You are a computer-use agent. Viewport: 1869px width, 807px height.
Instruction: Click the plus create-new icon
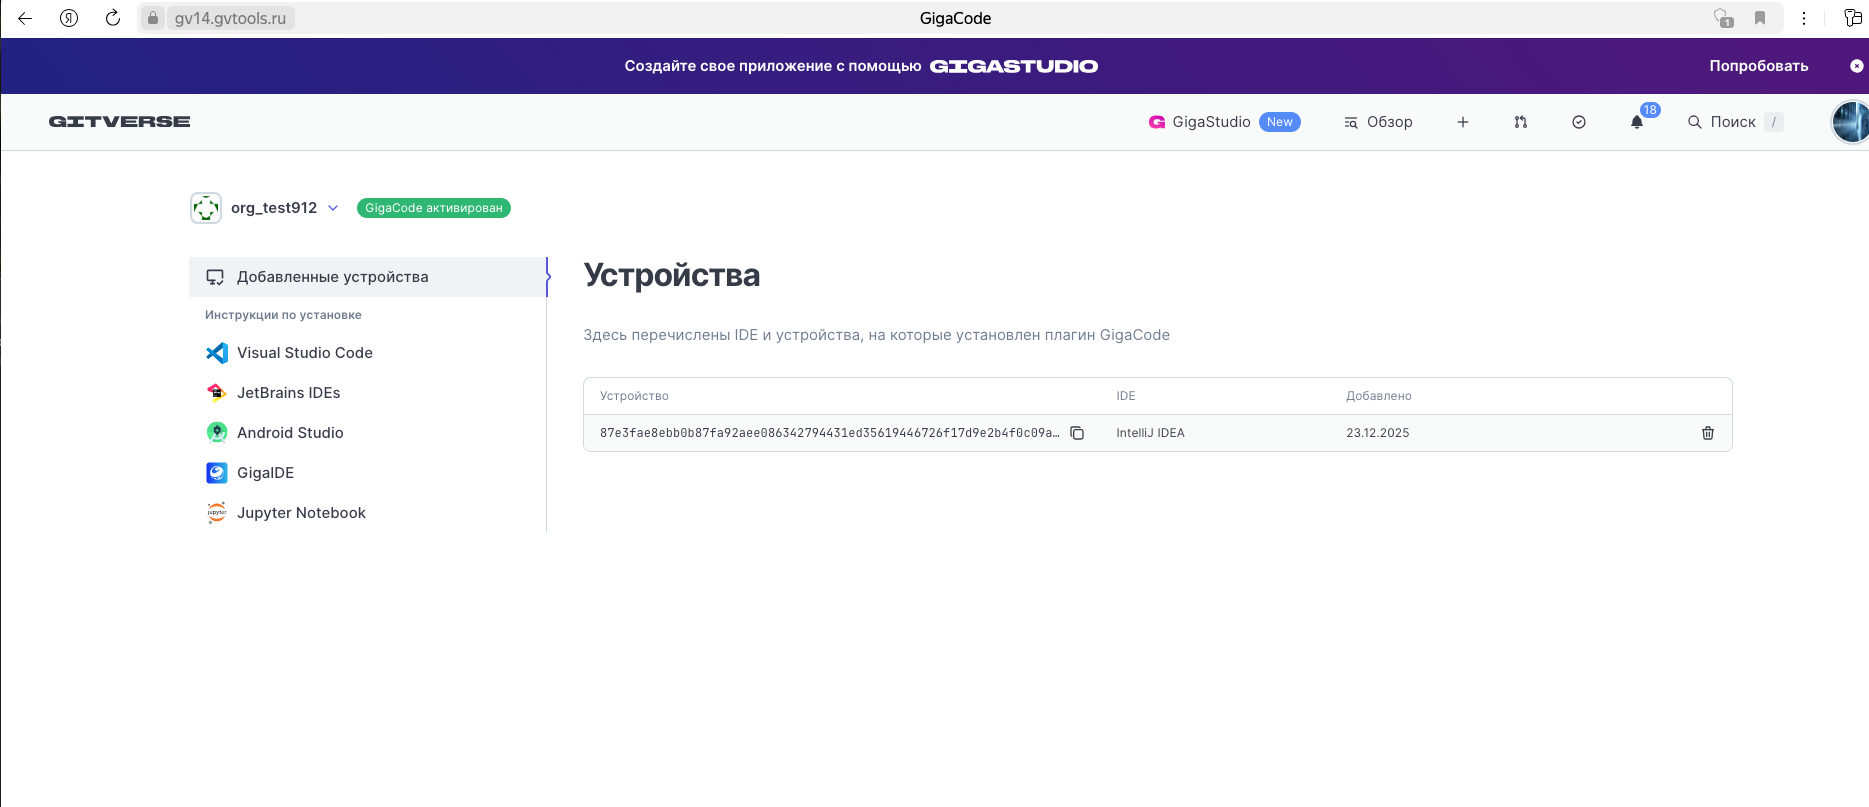coord(1463,122)
